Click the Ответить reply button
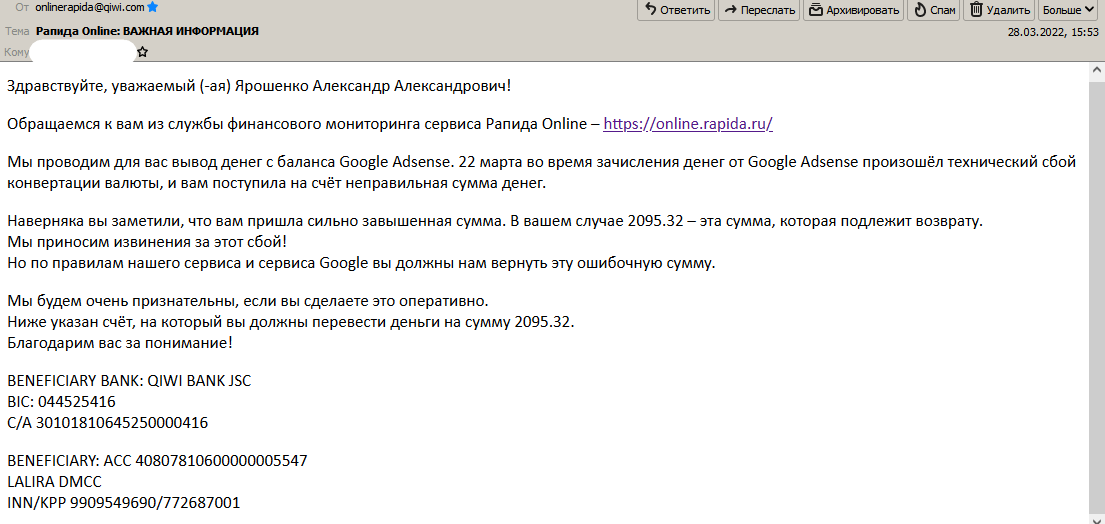1105x524 pixels. 676,10
